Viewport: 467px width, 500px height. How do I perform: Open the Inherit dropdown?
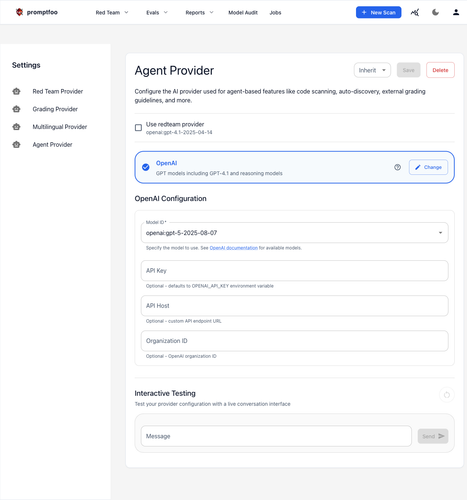[372, 70]
